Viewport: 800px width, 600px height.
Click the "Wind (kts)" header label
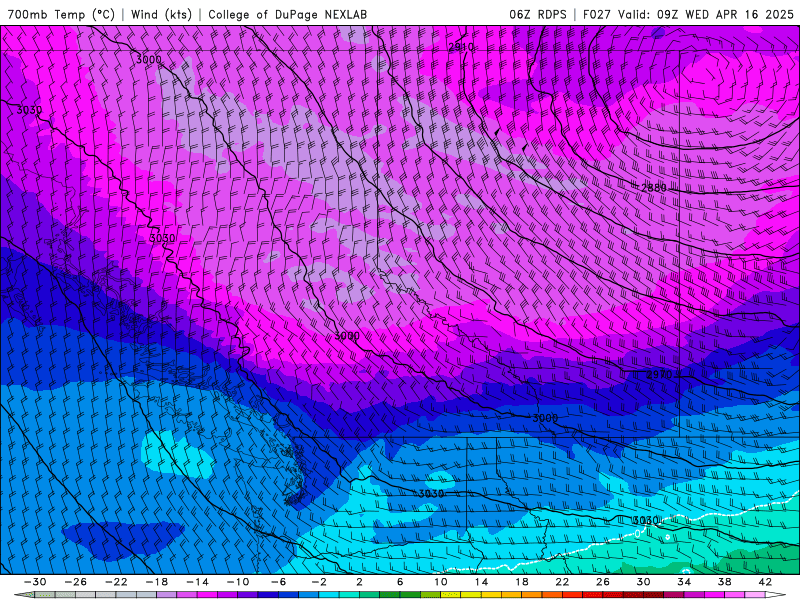[161, 14]
